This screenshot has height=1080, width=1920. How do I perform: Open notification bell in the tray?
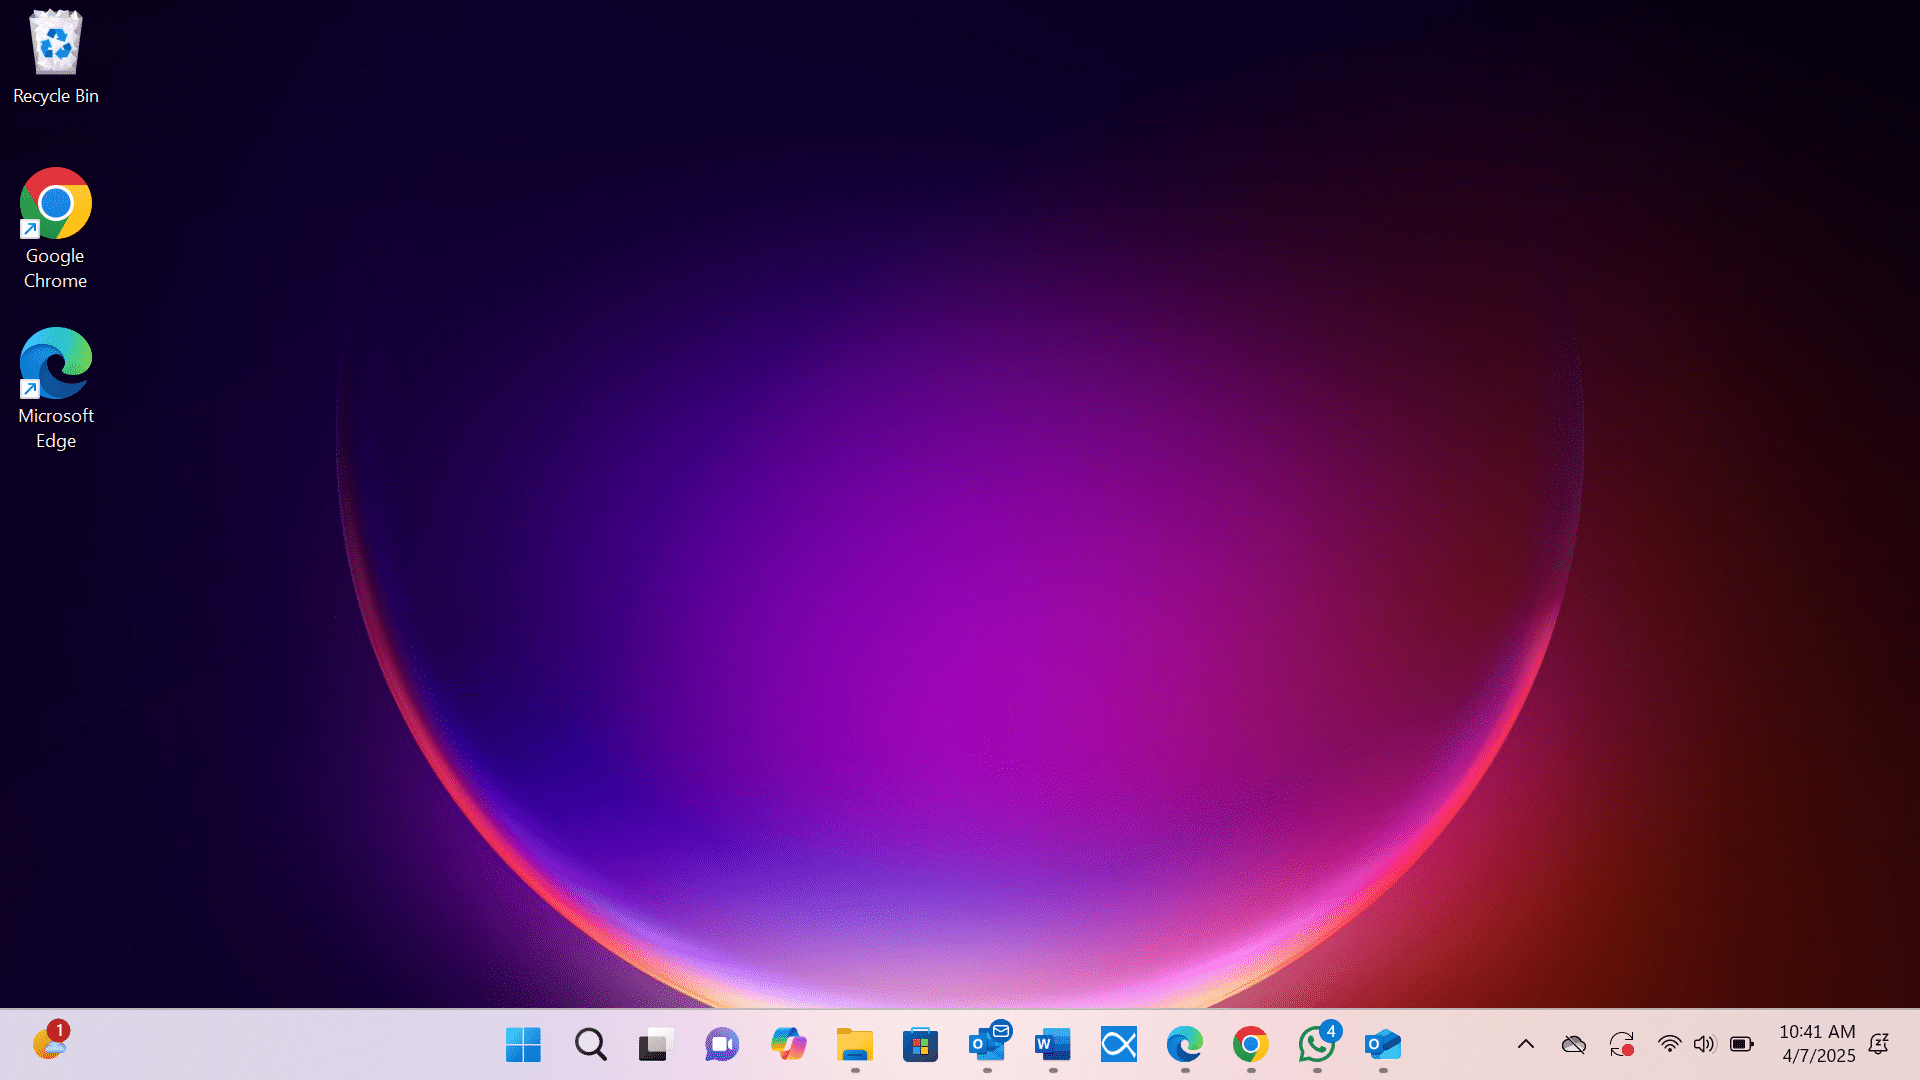1879,1045
